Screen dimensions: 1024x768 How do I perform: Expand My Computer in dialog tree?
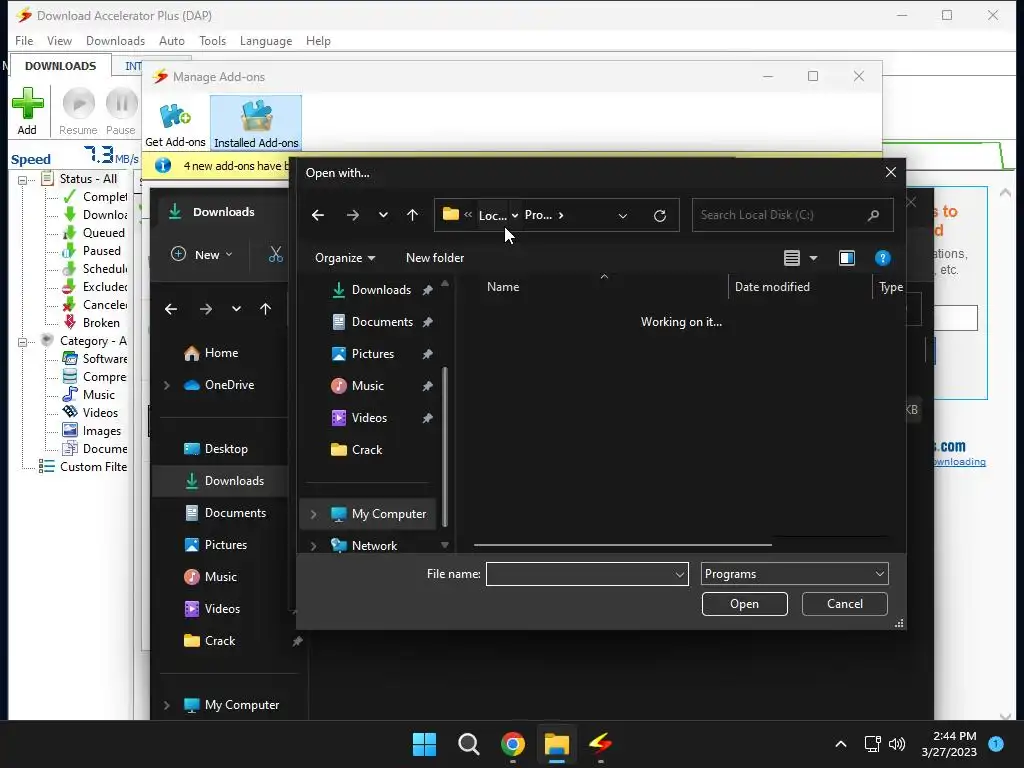[x=313, y=515]
